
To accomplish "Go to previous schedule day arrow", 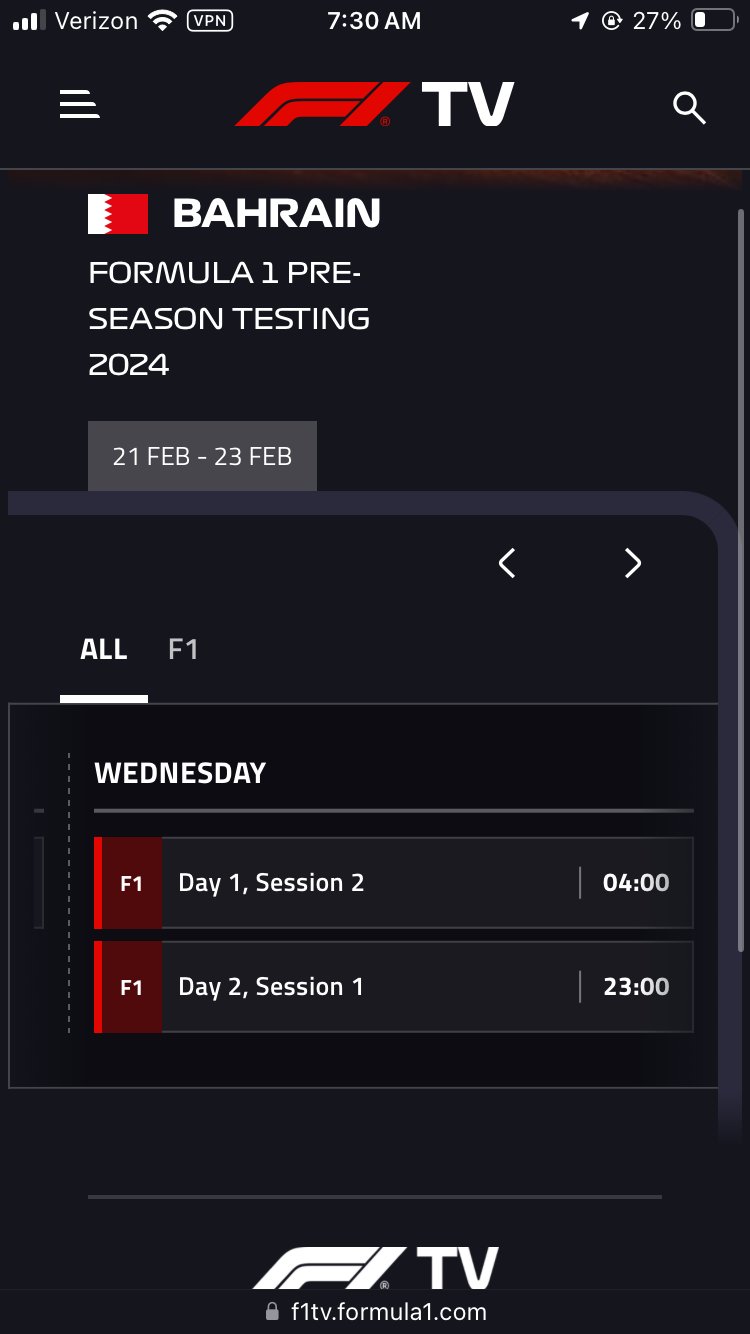I will (x=507, y=563).
